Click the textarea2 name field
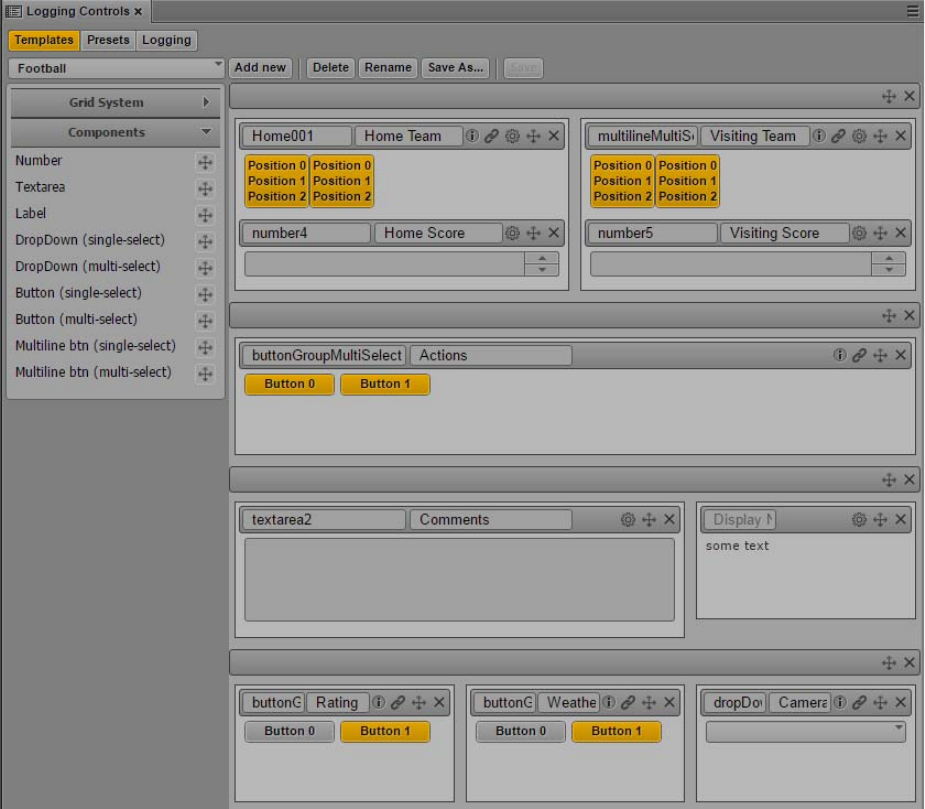 click(x=324, y=519)
